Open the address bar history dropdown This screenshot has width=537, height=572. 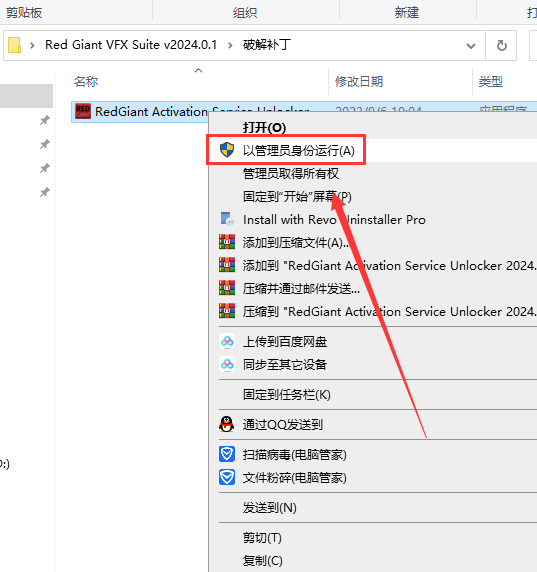pyautogui.click(x=471, y=46)
